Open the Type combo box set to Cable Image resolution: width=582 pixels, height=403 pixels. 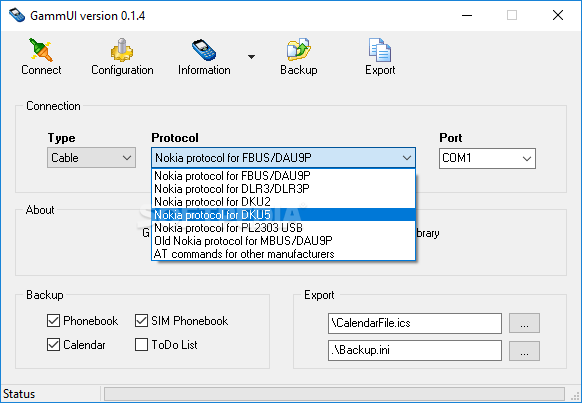tap(91, 158)
